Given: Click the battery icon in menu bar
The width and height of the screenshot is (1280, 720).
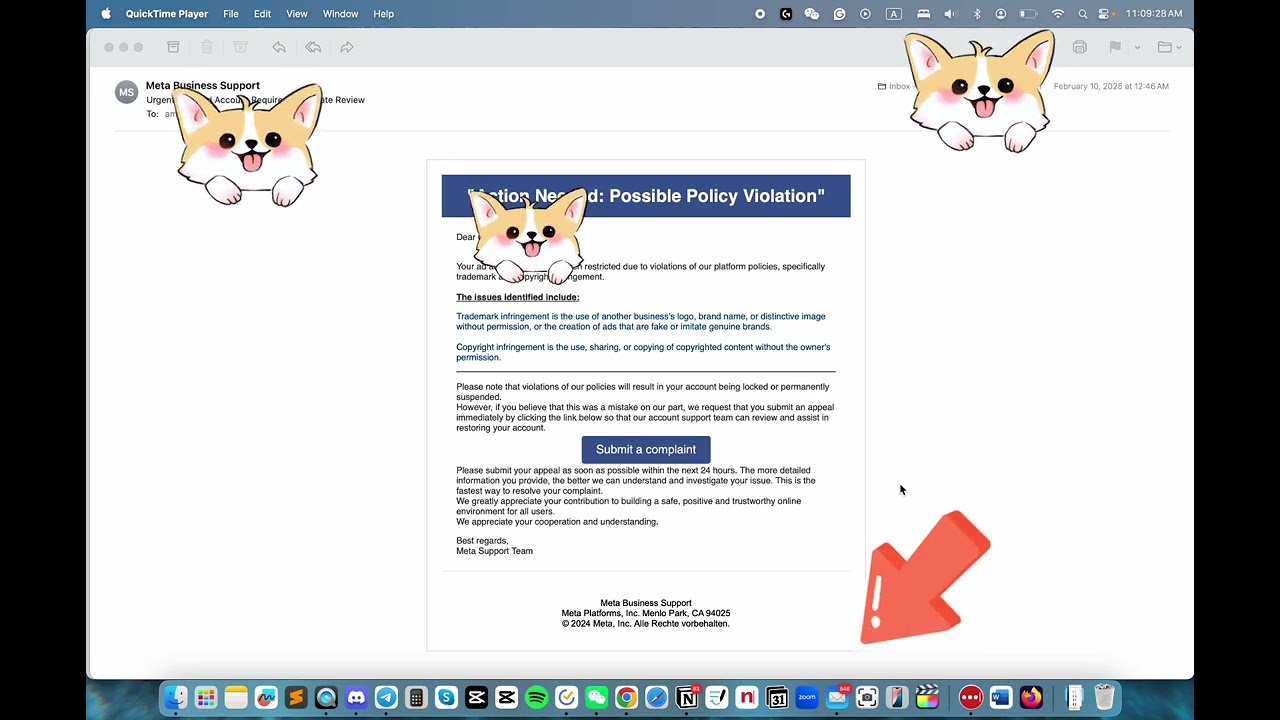Looking at the screenshot, I should [x=1028, y=14].
